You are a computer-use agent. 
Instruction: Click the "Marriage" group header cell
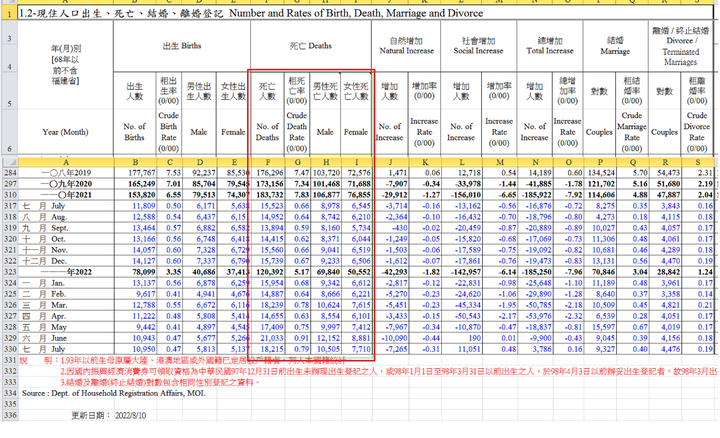[615, 46]
